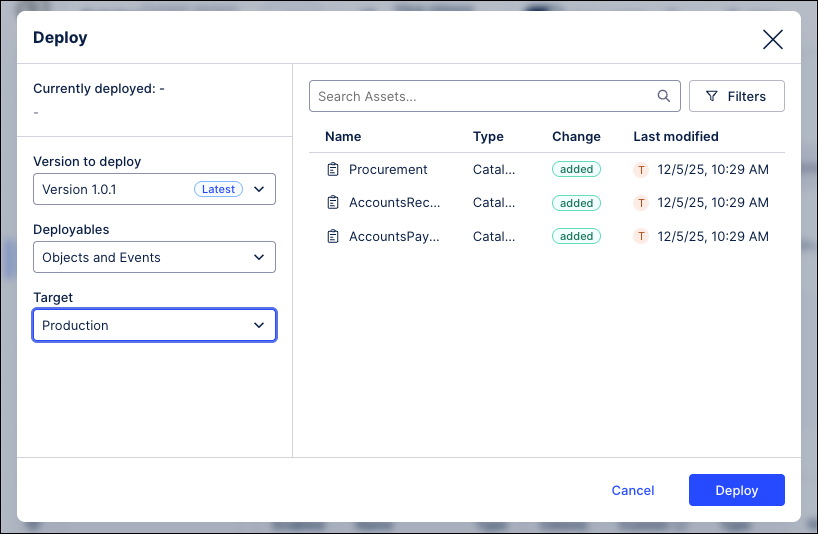The height and width of the screenshot is (534, 818).
Task: Sort by the Last modified column header
Action: (675, 137)
